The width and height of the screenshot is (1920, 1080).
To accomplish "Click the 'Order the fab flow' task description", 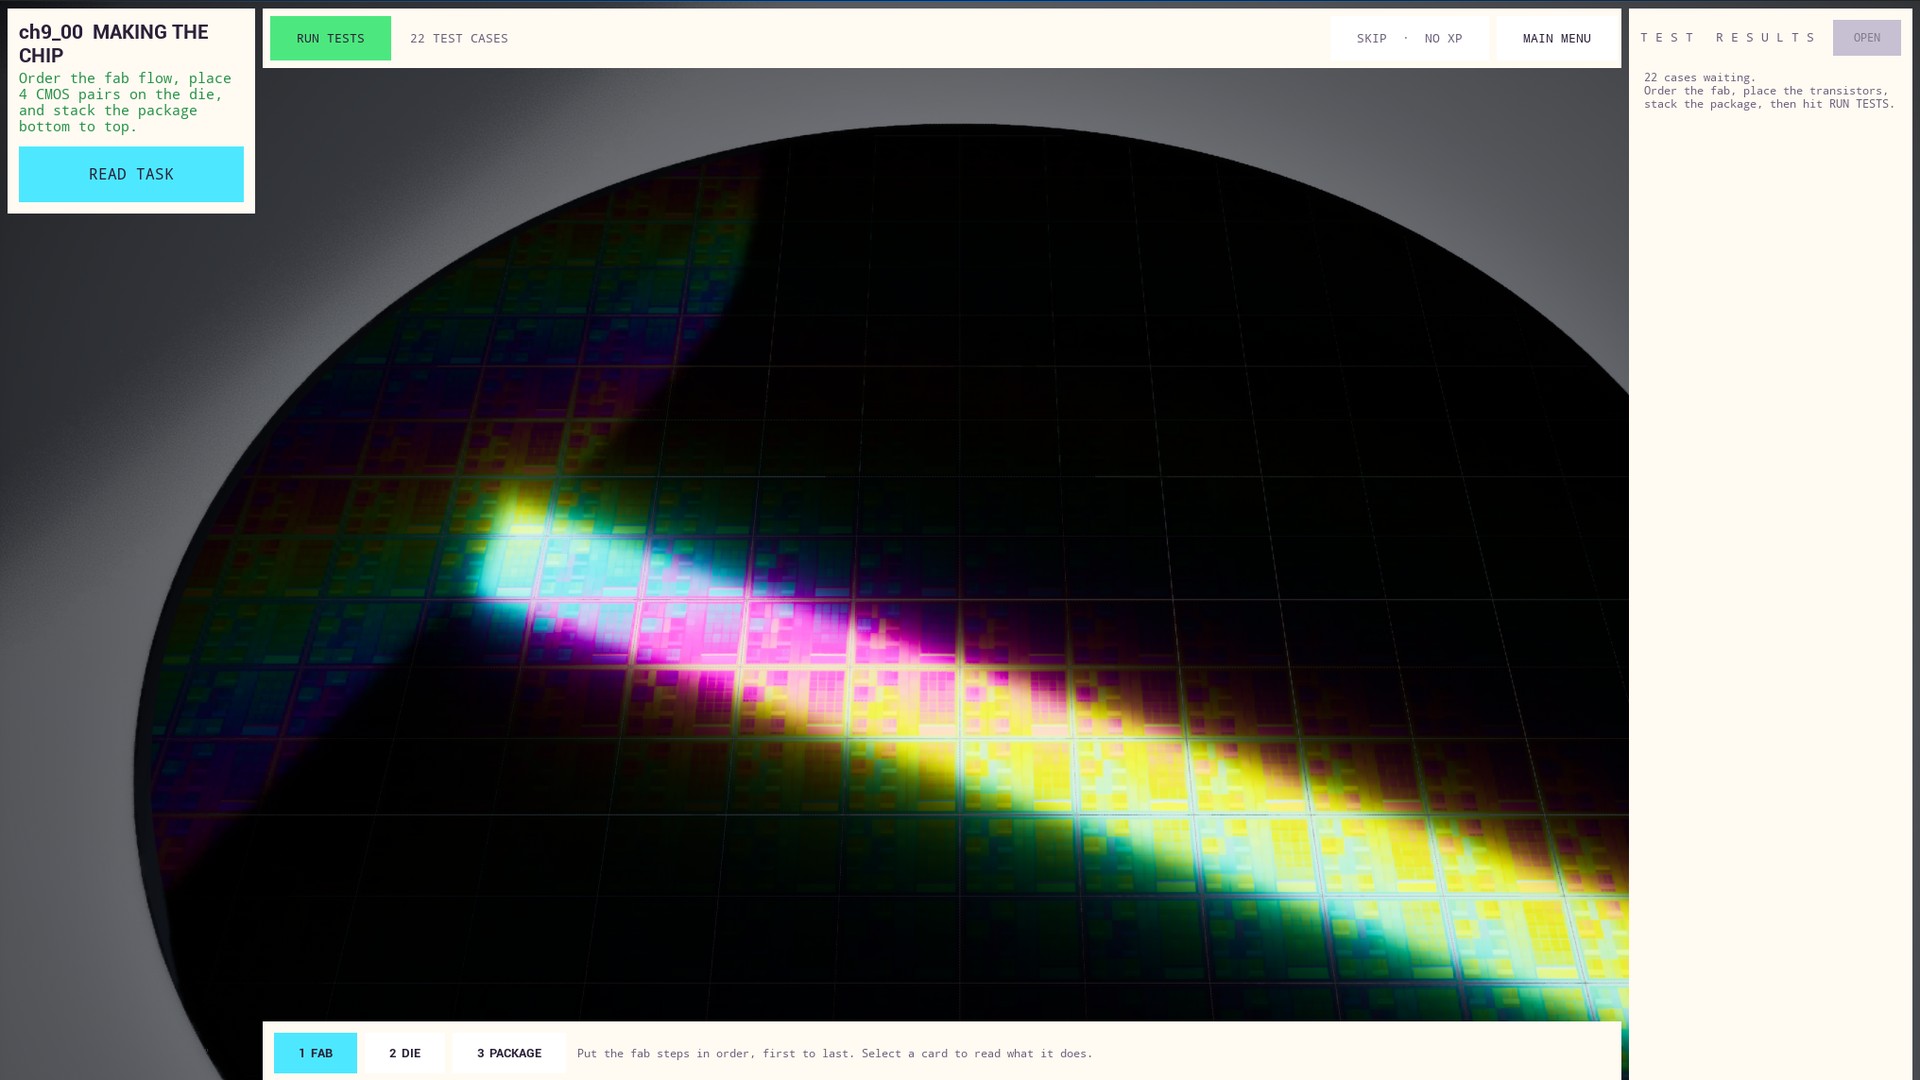I will pos(125,102).
